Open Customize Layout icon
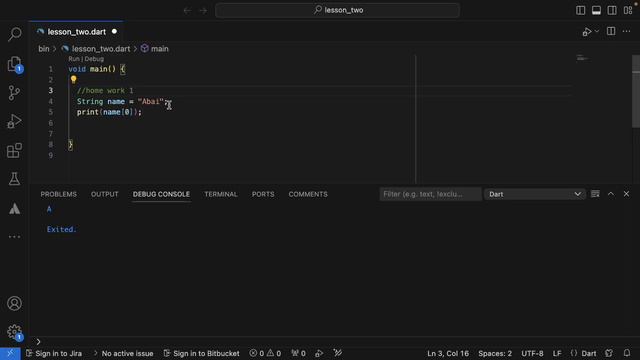 pyautogui.click(x=628, y=10)
